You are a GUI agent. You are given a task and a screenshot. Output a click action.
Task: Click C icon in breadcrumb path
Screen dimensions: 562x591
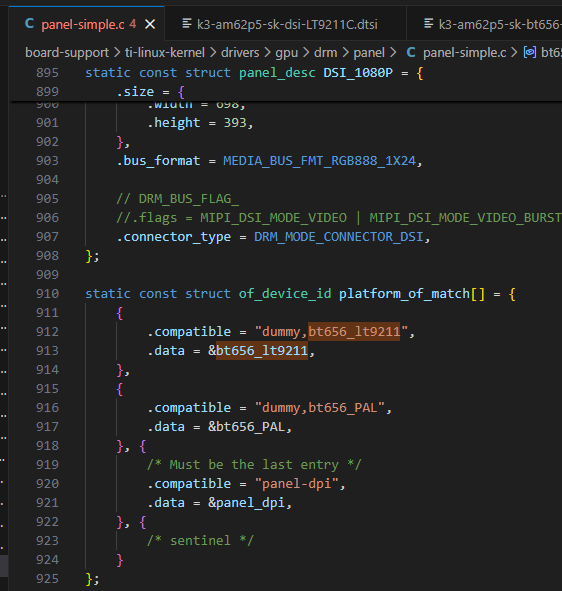point(411,52)
